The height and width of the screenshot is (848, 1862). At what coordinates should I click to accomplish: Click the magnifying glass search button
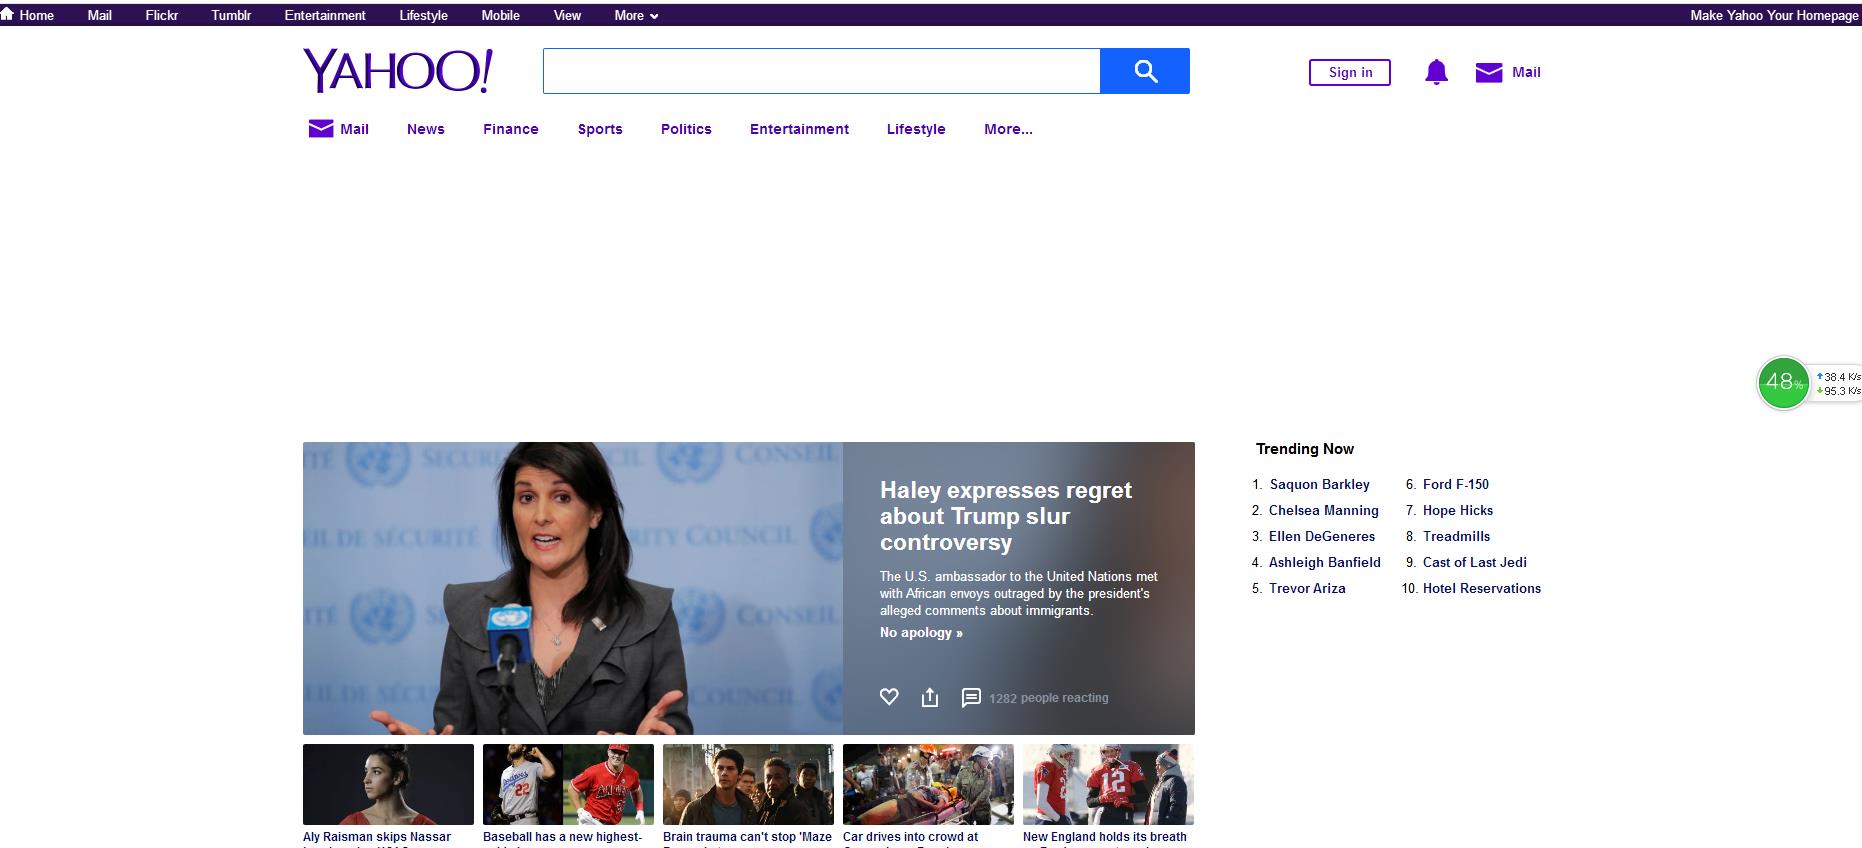tap(1145, 71)
